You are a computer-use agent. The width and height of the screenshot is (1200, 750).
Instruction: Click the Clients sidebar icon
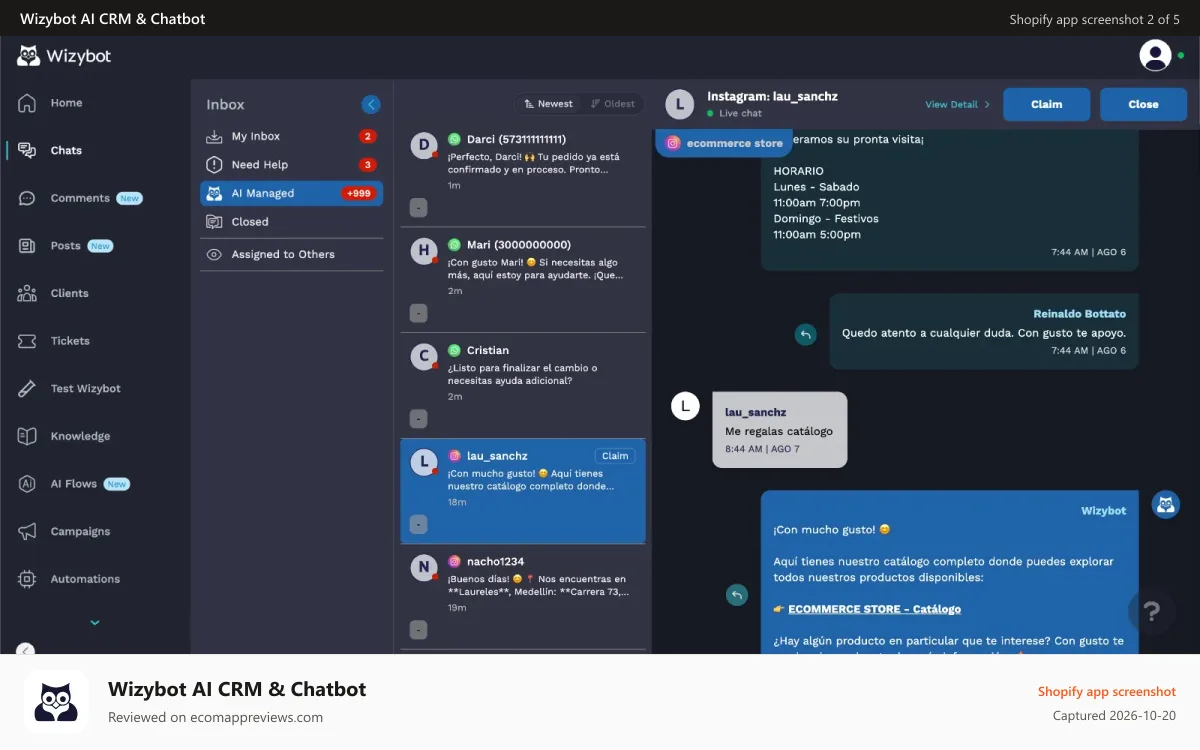[27, 293]
